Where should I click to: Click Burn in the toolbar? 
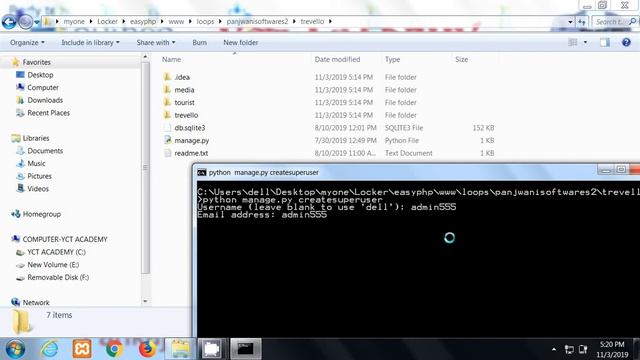(199, 42)
